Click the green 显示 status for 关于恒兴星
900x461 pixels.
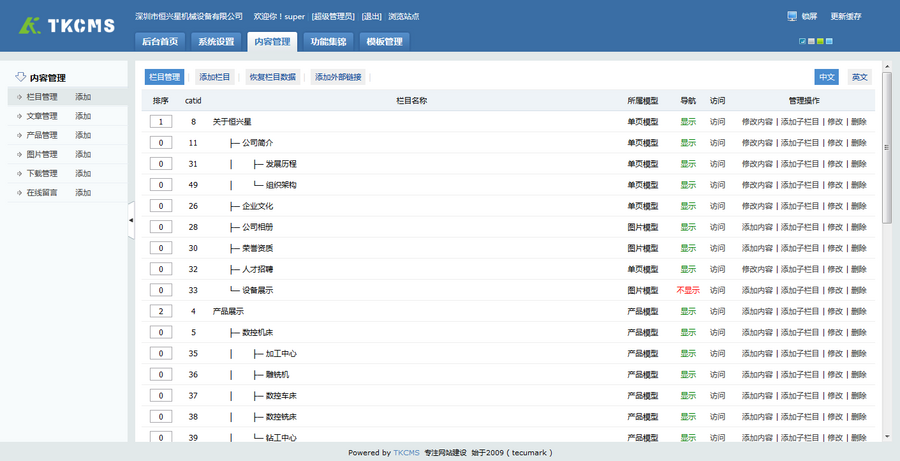(x=688, y=122)
